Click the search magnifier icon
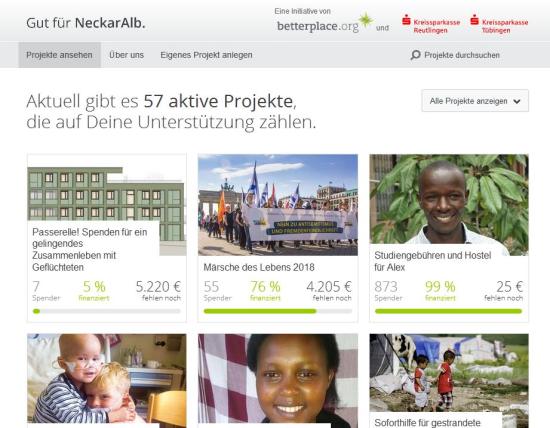This screenshot has width=550, height=428. (x=415, y=55)
